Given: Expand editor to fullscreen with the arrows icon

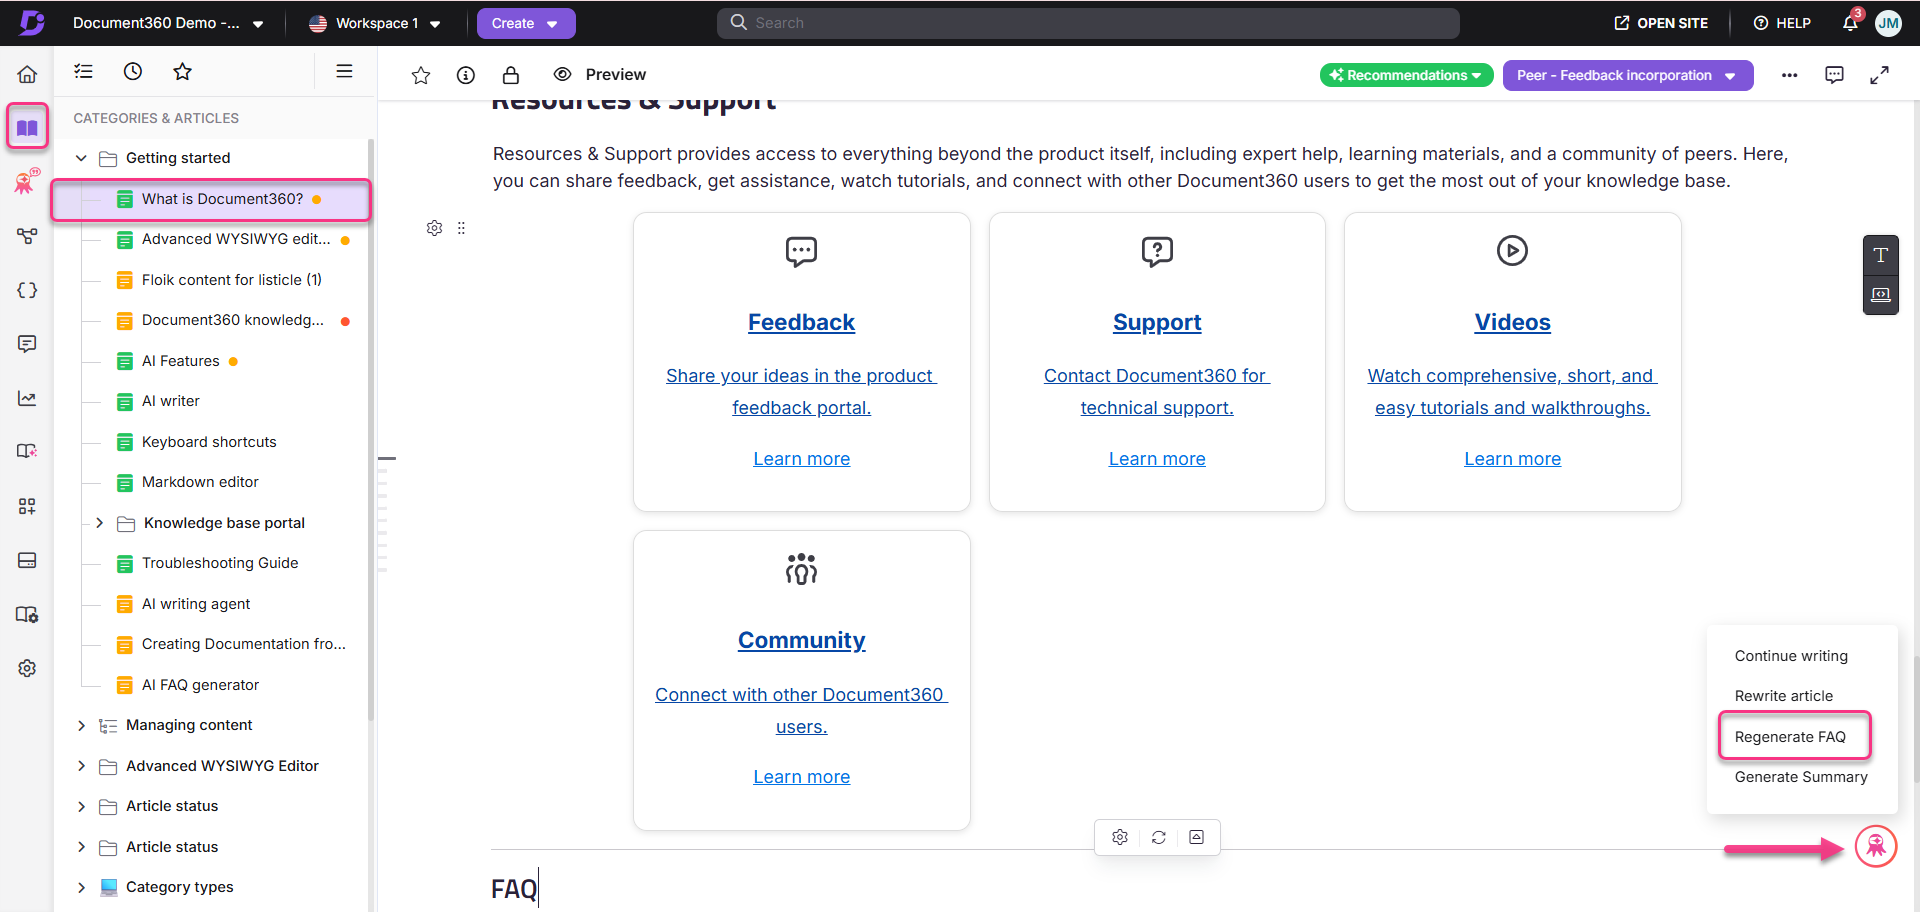Looking at the screenshot, I should tap(1880, 74).
